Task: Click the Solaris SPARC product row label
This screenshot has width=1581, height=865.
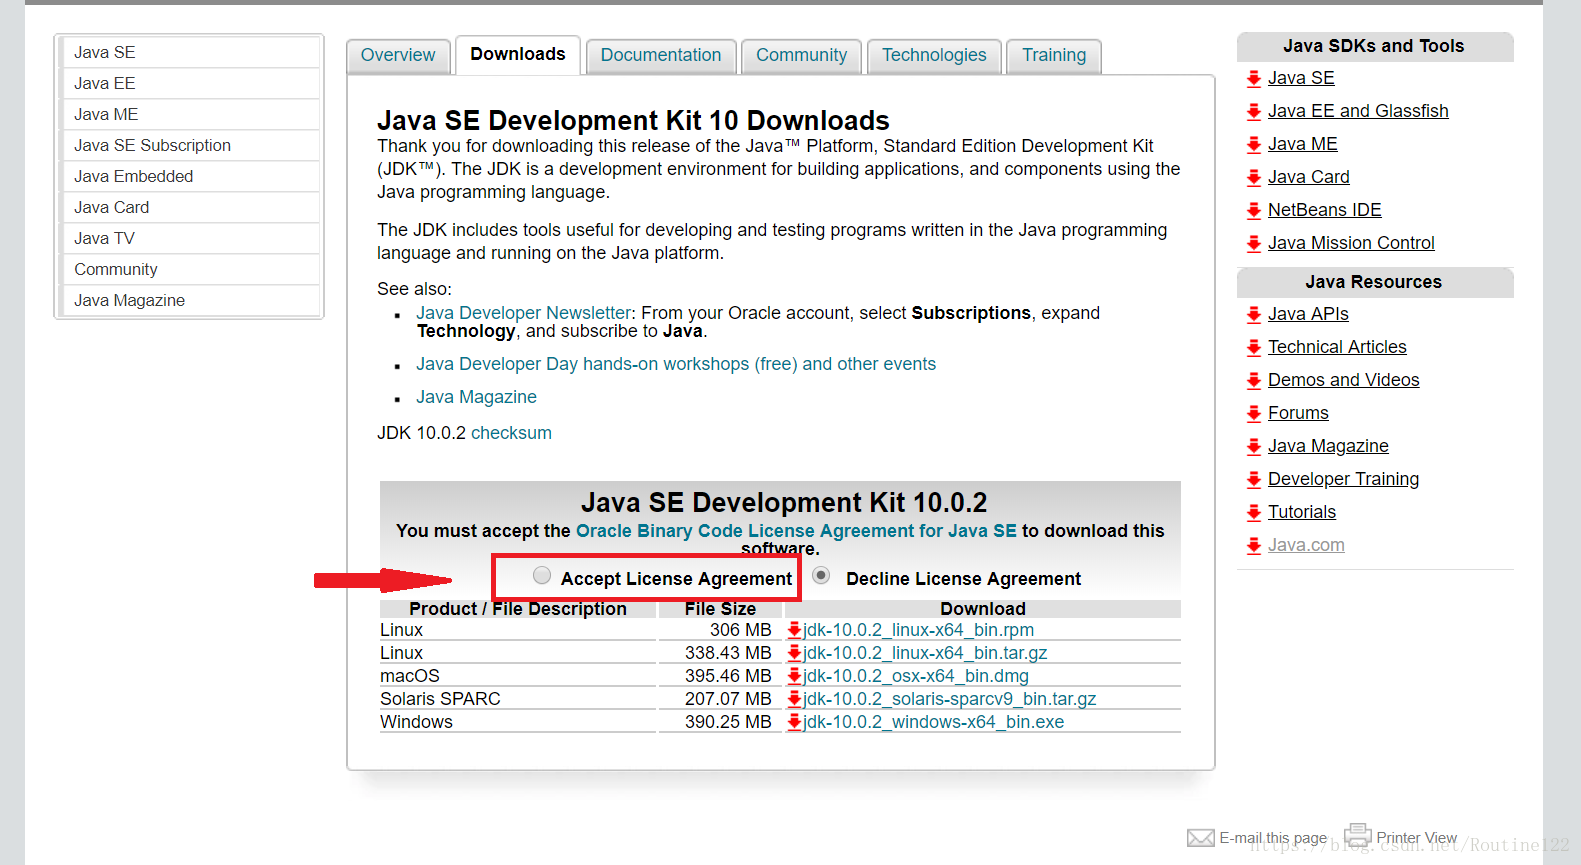Action: point(440,699)
